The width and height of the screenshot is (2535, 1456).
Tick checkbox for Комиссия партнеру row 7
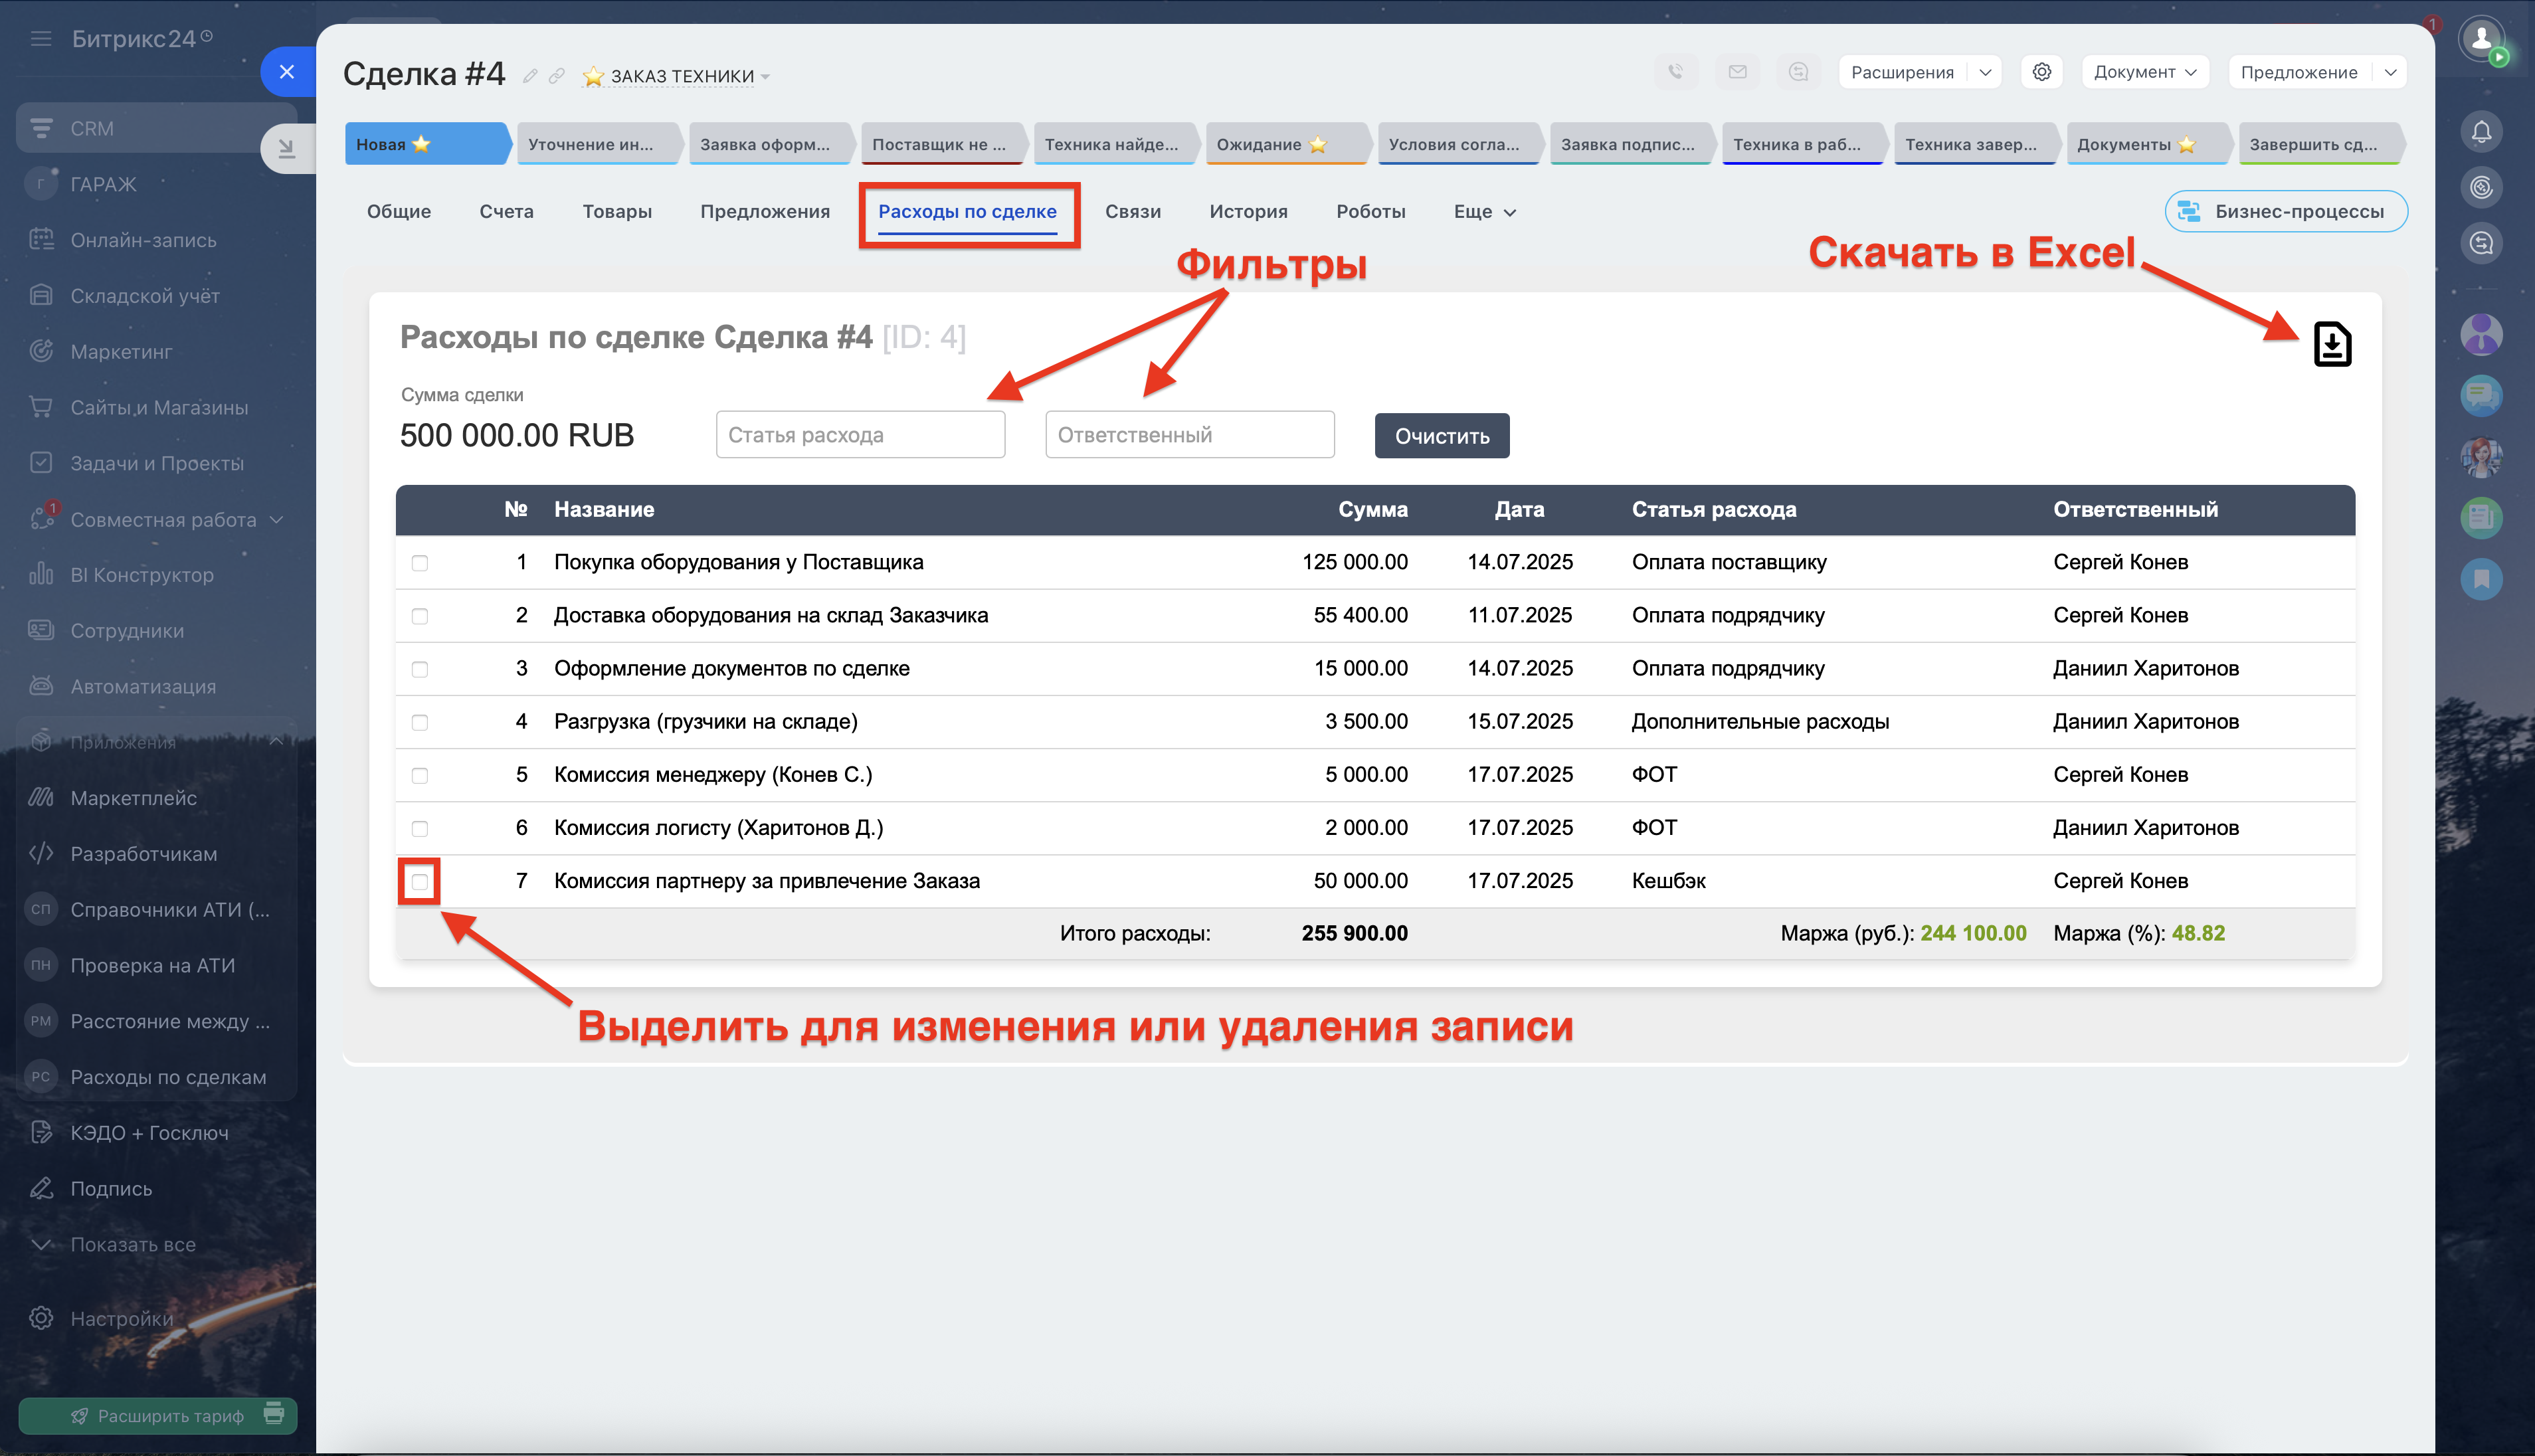point(420,882)
